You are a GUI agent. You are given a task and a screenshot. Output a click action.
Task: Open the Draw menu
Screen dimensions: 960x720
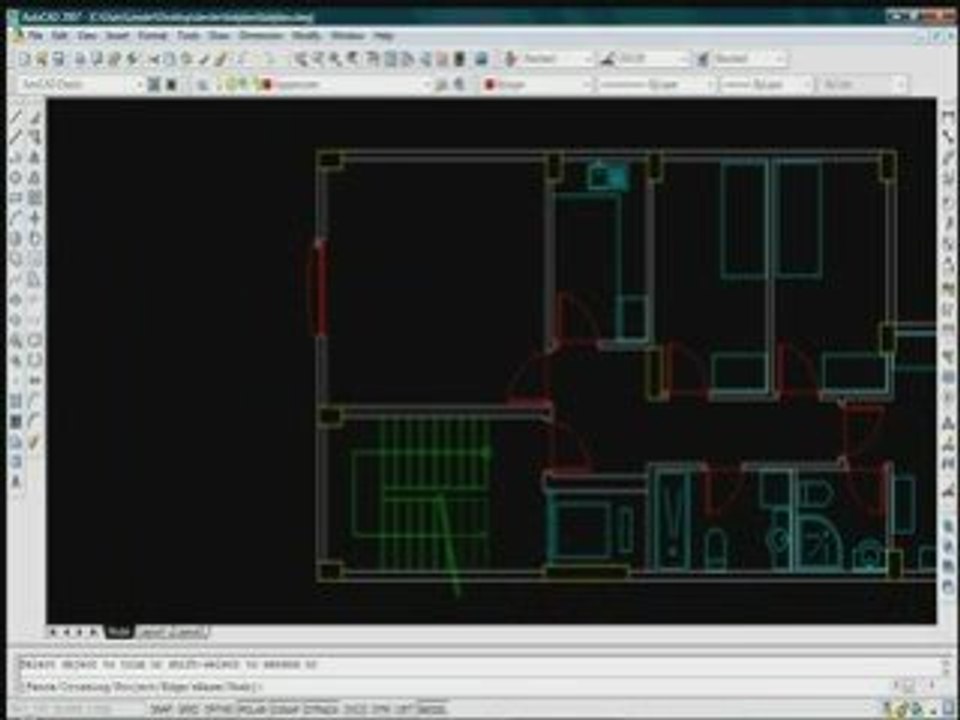(x=219, y=36)
